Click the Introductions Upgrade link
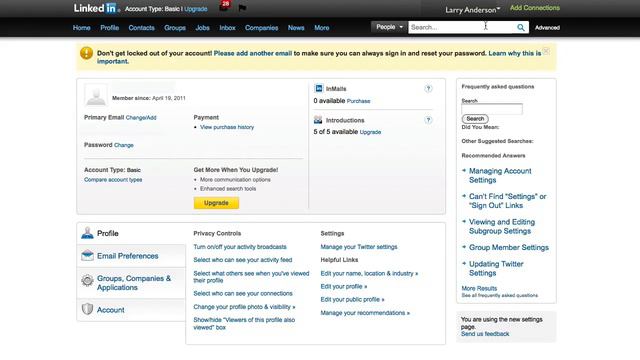 tap(370, 132)
